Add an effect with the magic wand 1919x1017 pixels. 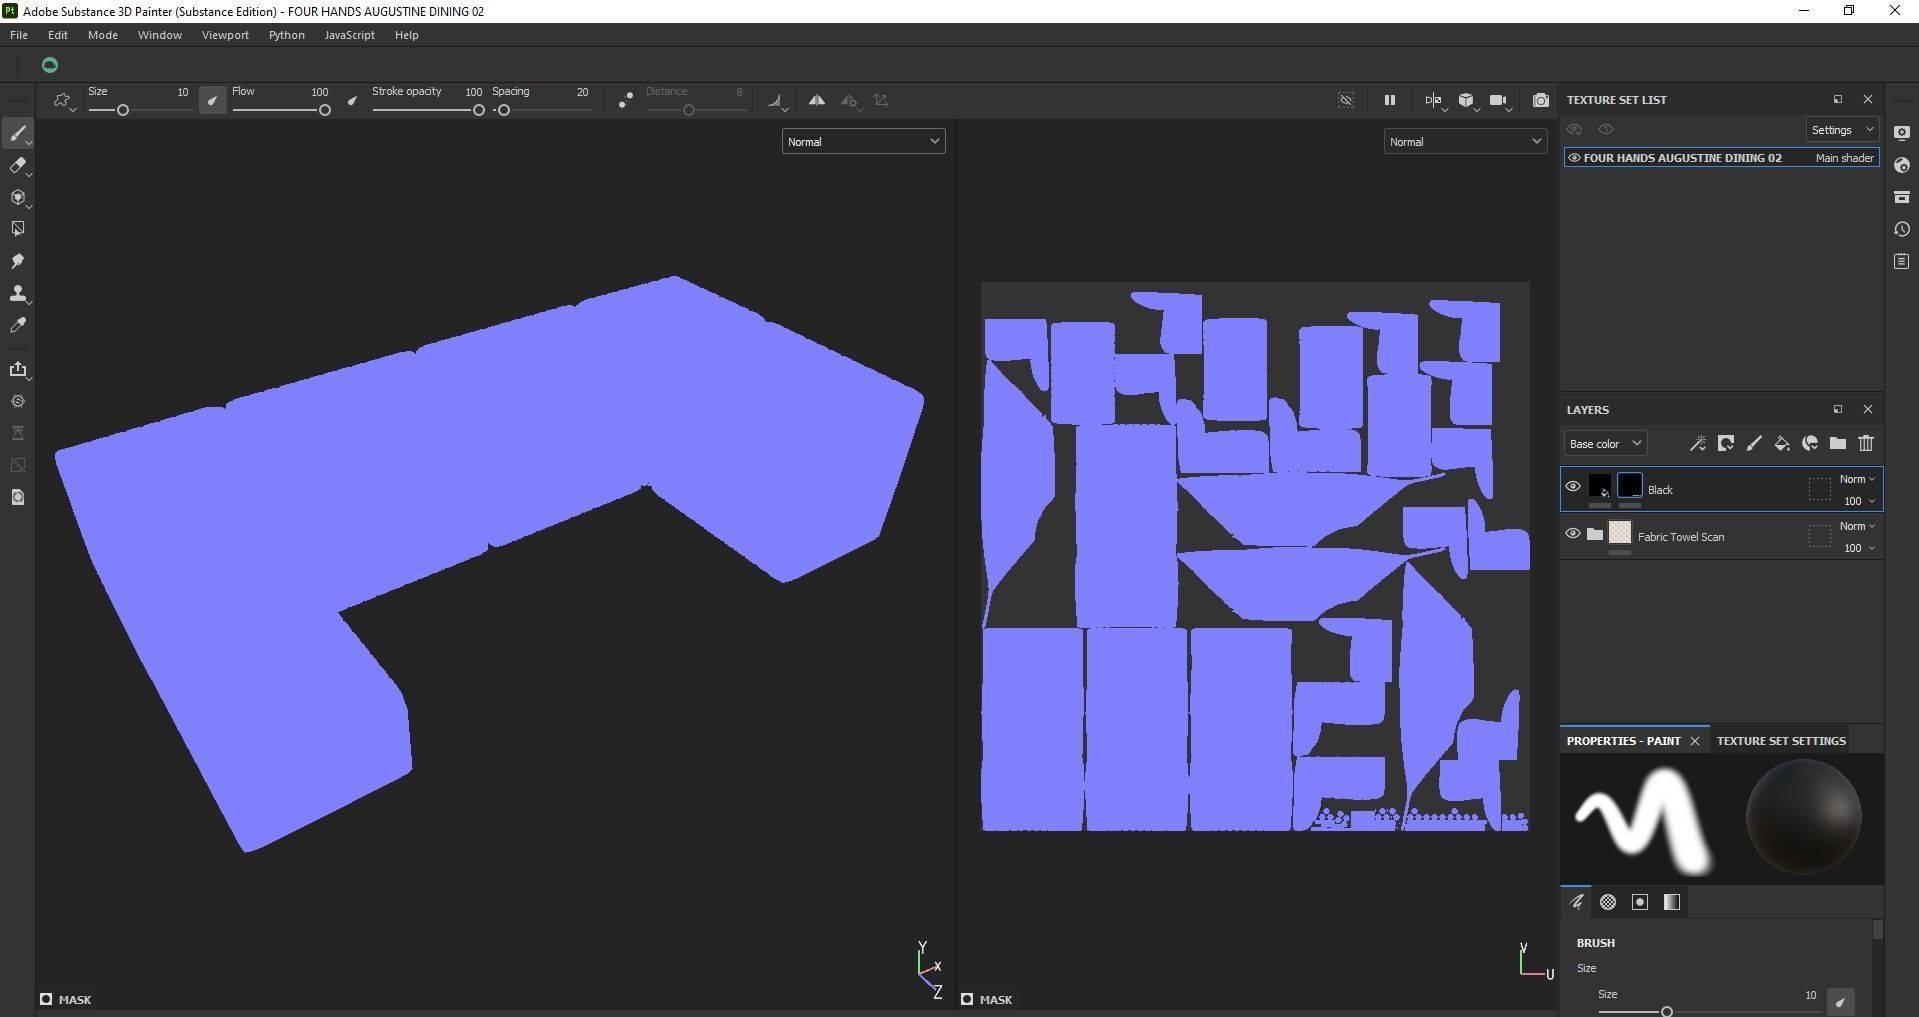pyautogui.click(x=1697, y=443)
